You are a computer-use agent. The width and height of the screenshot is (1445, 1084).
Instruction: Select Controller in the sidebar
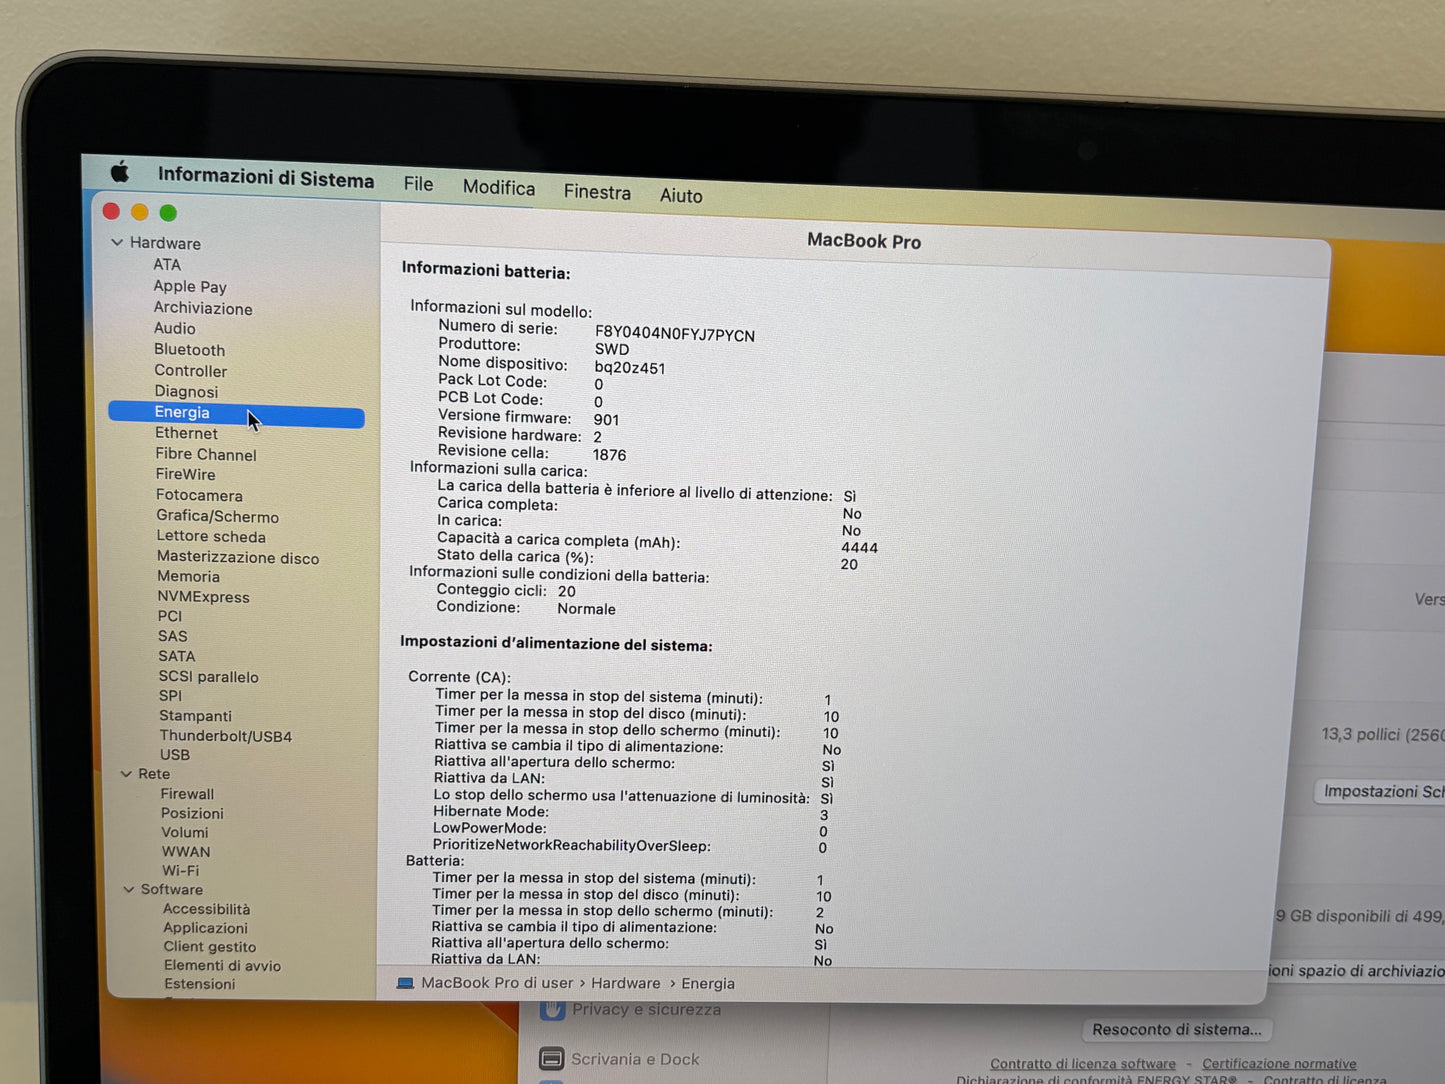(x=191, y=371)
